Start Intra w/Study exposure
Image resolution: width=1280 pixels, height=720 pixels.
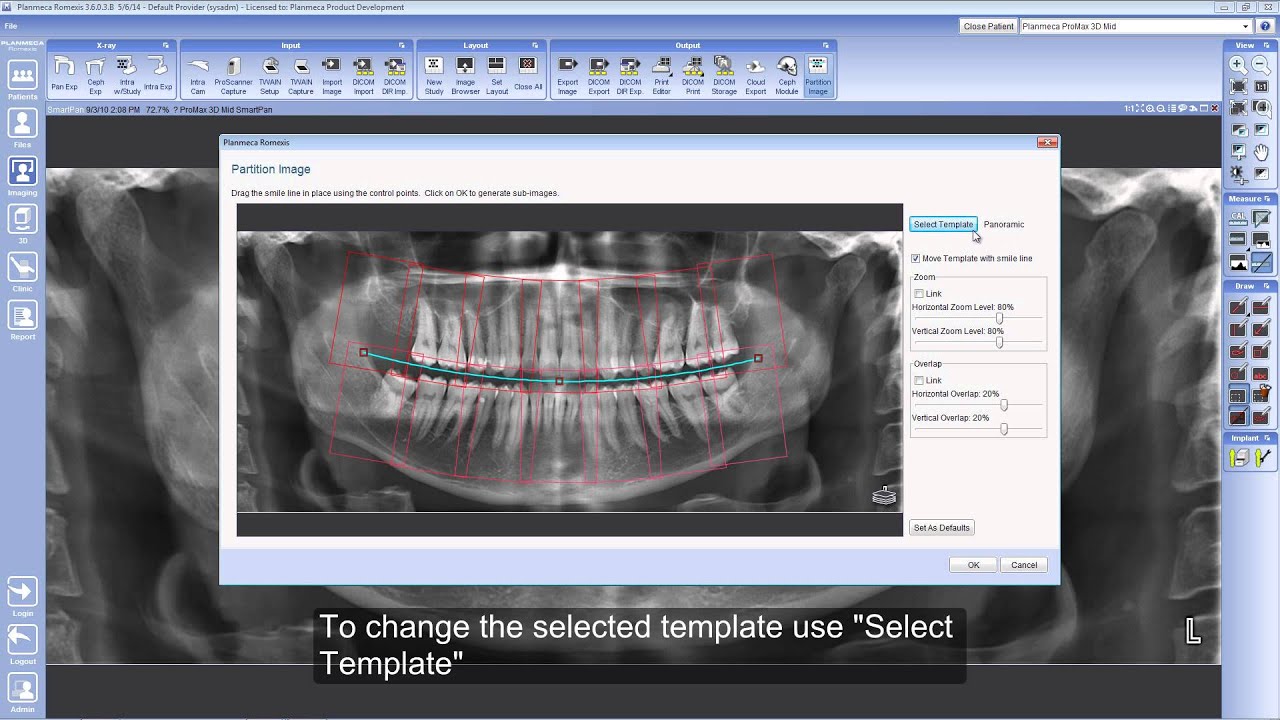[127, 75]
